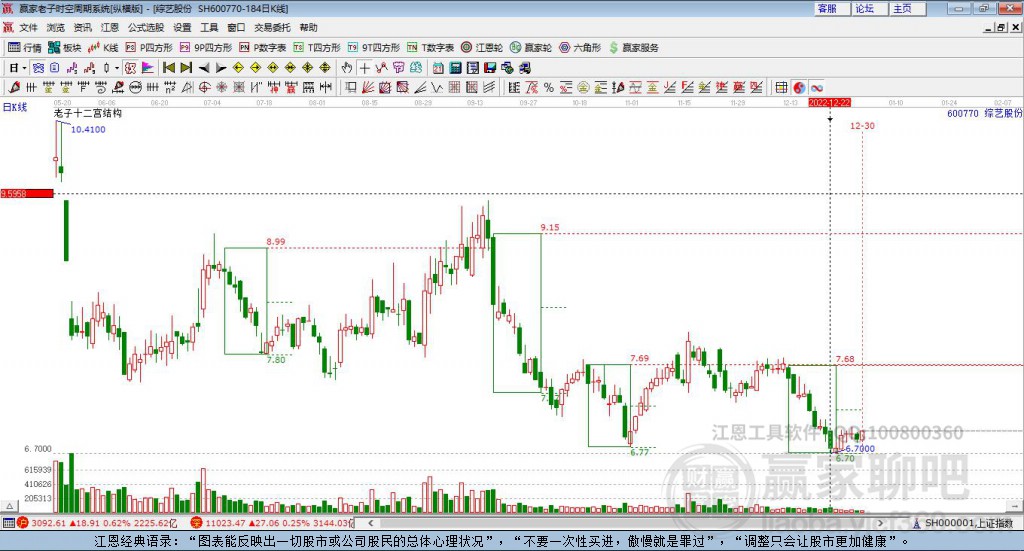Click the 客服 customer service button
Image resolution: width=1024 pixels, height=551 pixels.
point(827,8)
